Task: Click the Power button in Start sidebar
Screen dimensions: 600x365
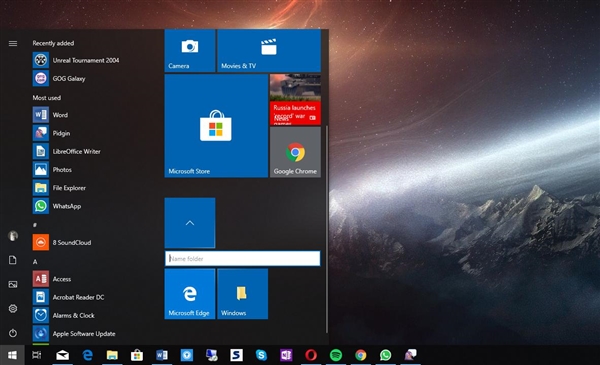Action: [13, 333]
